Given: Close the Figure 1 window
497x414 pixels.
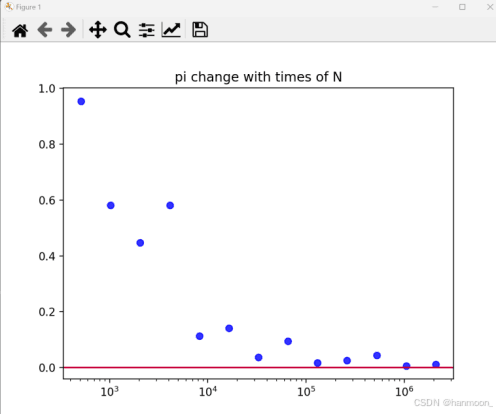Looking at the screenshot, I should click(490, 7).
